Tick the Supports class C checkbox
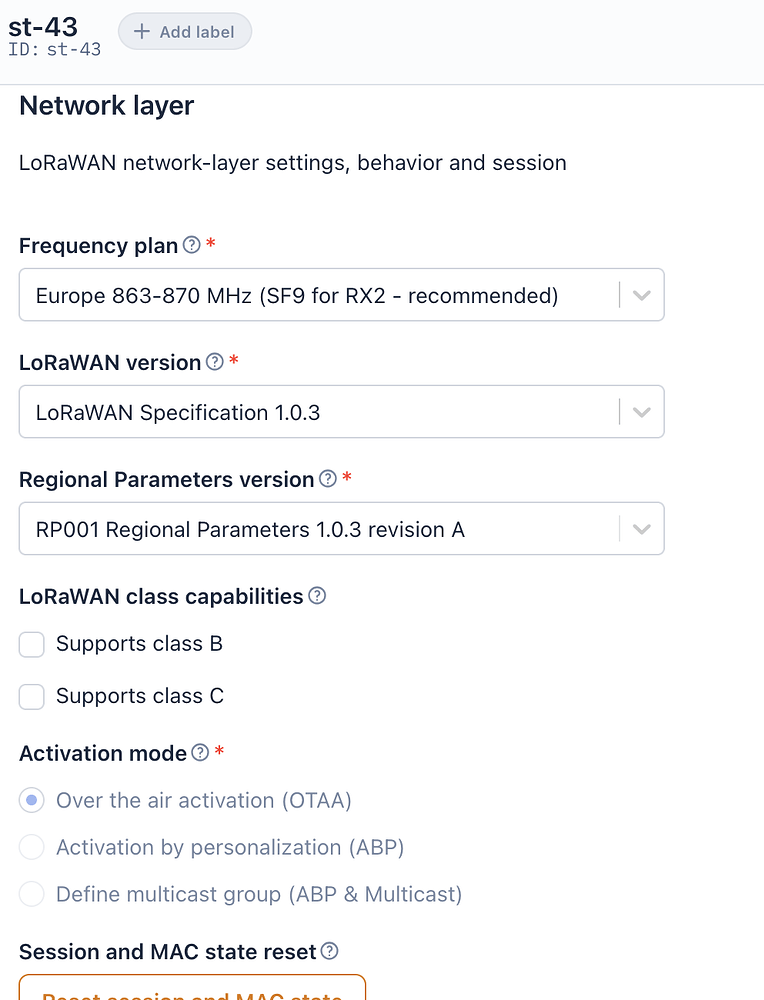Viewport: 764px width, 1000px height. pos(32,697)
